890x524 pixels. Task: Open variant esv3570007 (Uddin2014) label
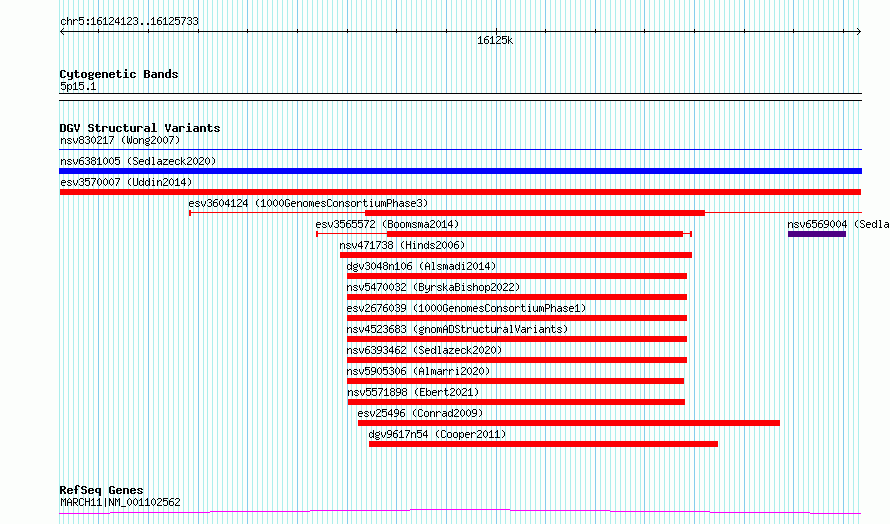click(x=126, y=182)
